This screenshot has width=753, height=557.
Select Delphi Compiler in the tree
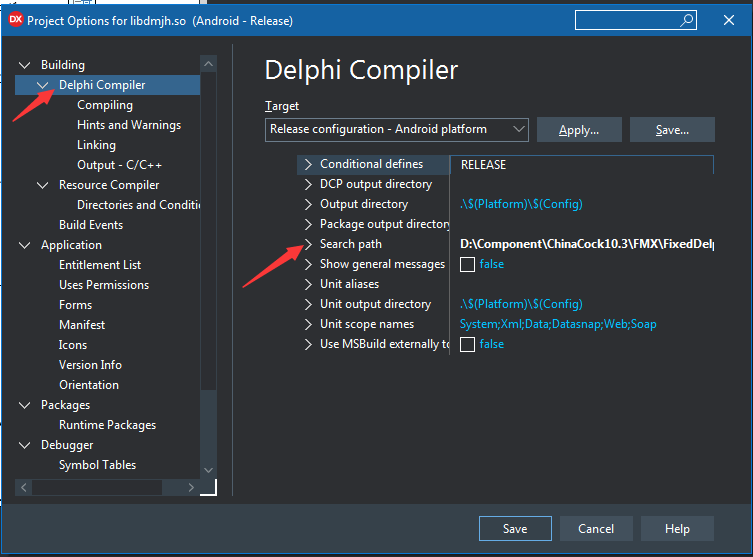(x=102, y=85)
